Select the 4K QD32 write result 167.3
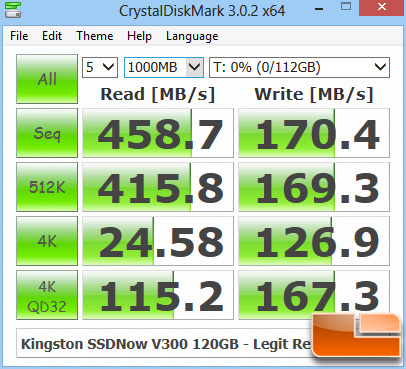The image size is (406, 369). coord(314,295)
